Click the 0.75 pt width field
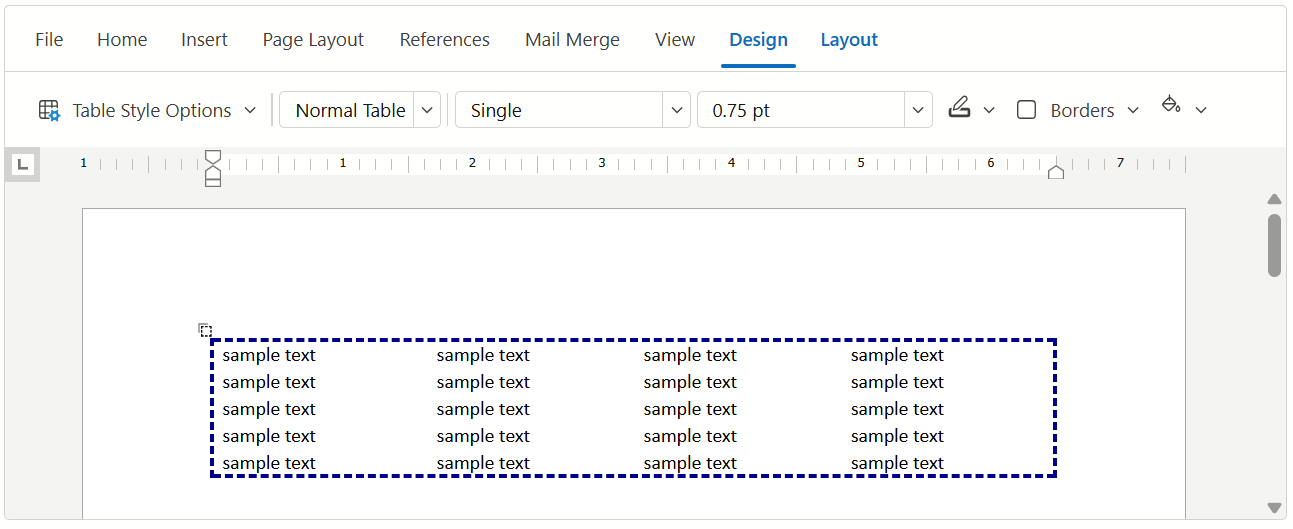1293x529 pixels. [801, 110]
